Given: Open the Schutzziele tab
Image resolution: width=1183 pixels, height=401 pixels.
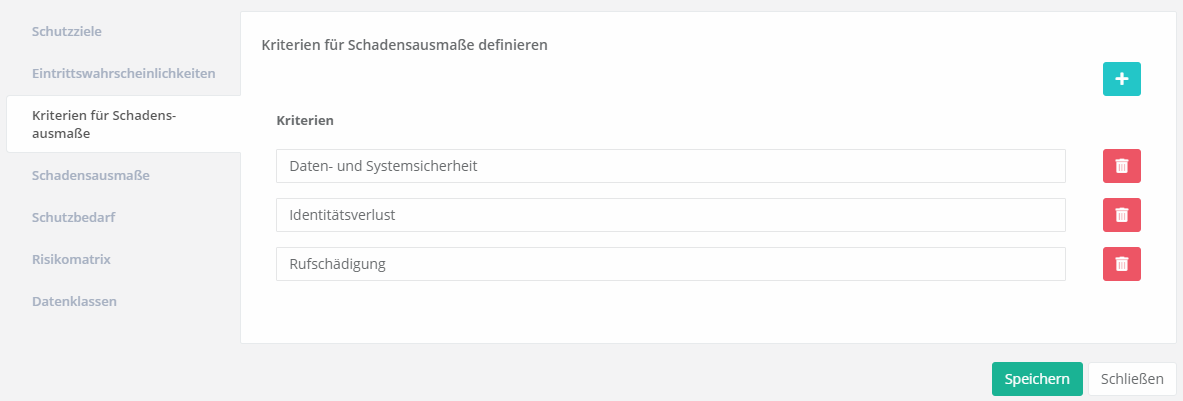Looking at the screenshot, I should tap(67, 31).
